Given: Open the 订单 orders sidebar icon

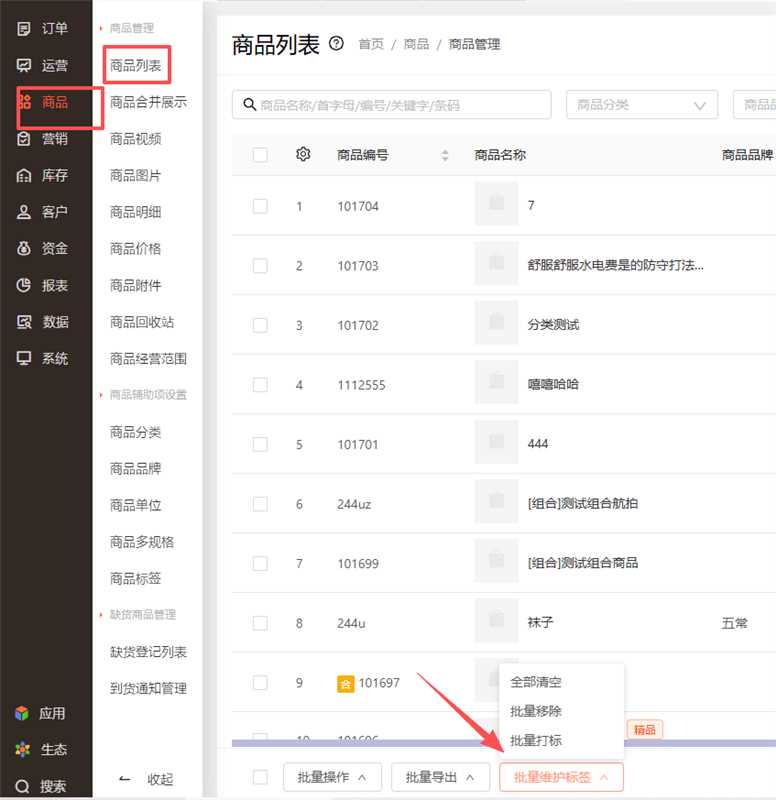Looking at the screenshot, I should pyautogui.click(x=23, y=29).
